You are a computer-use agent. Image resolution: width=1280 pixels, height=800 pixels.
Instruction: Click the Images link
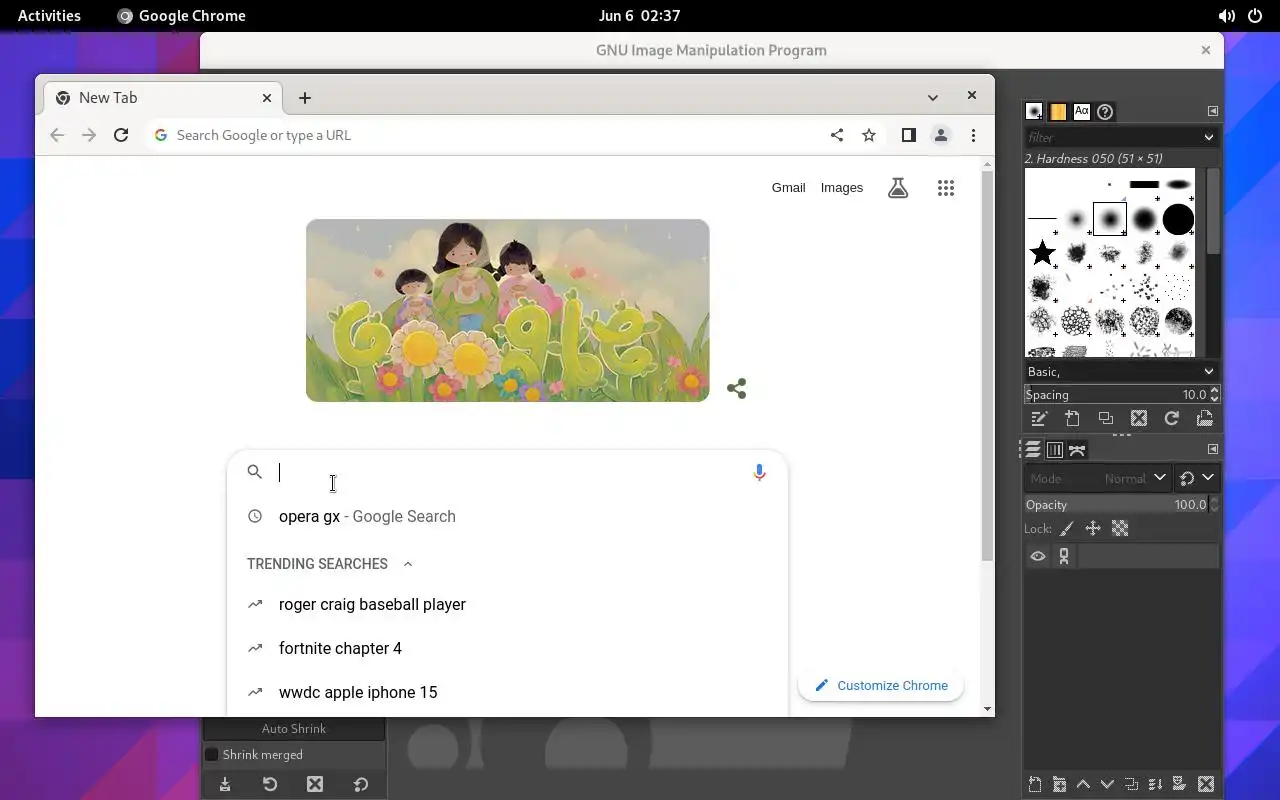[842, 187]
